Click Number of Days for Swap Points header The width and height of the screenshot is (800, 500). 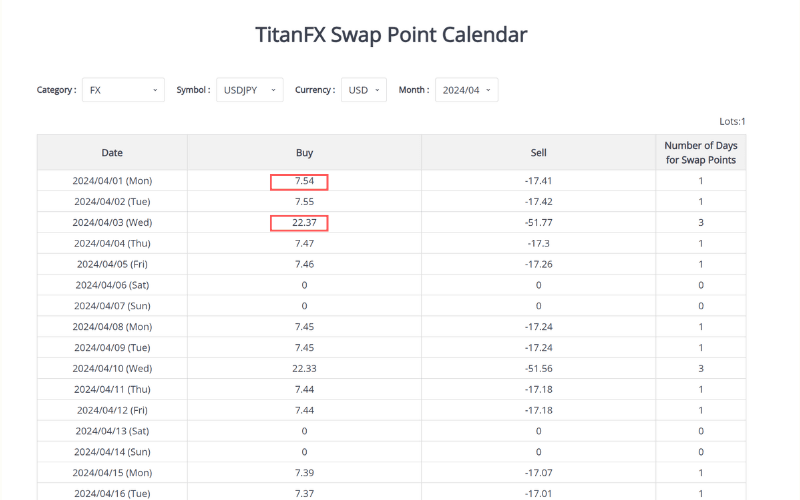[701, 153]
